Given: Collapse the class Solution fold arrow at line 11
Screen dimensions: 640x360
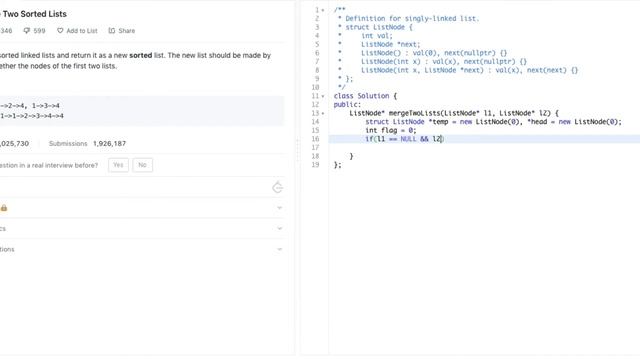Looking at the screenshot, I should pos(323,96).
